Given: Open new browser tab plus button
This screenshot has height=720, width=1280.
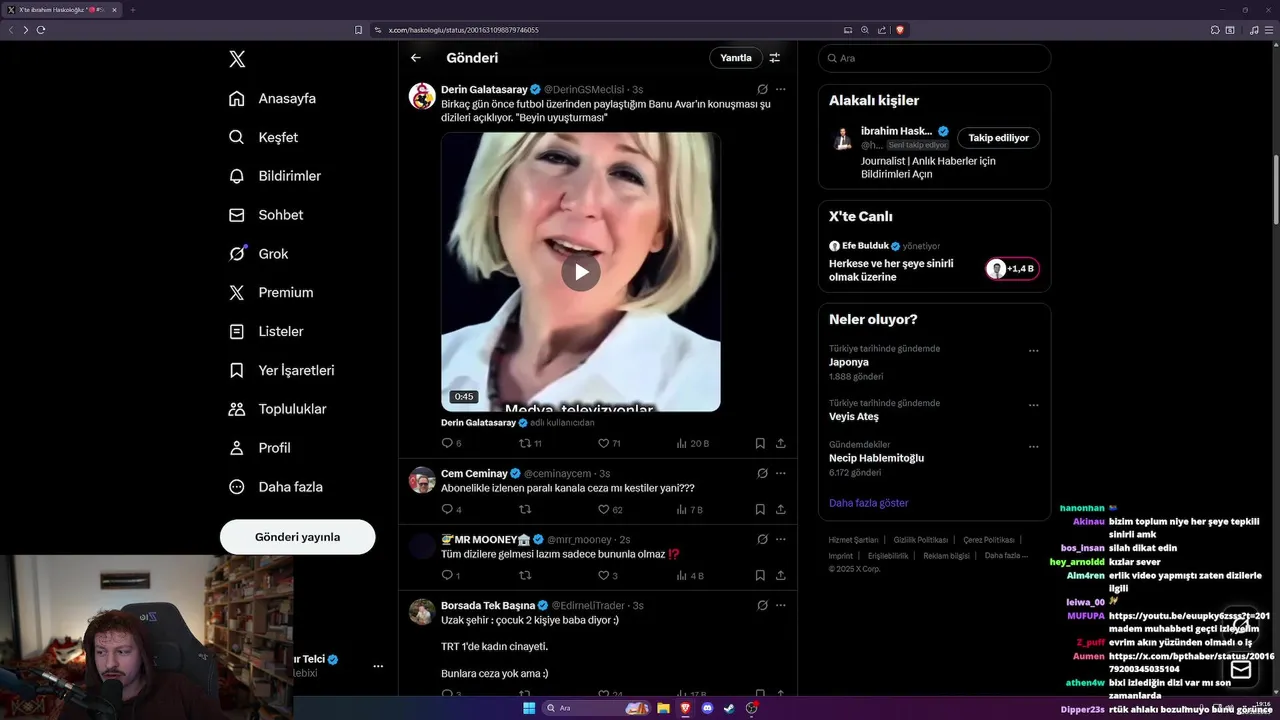Looking at the screenshot, I should [132, 10].
